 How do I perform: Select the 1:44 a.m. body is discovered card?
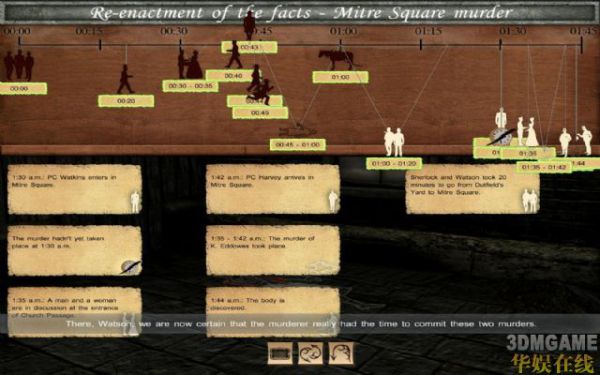pyautogui.click(x=273, y=312)
